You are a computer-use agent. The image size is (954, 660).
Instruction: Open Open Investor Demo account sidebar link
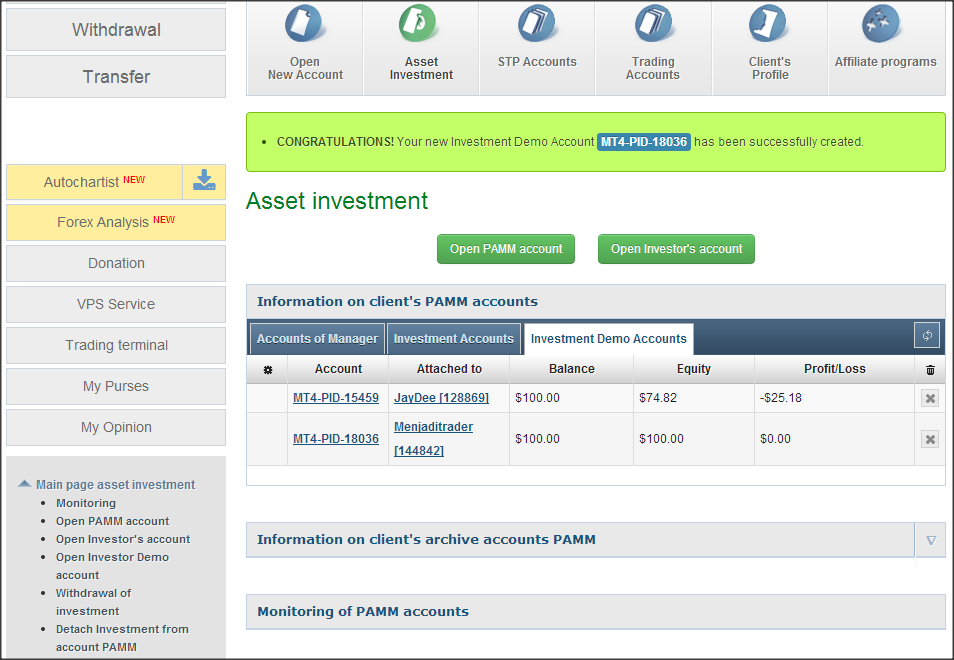112,566
